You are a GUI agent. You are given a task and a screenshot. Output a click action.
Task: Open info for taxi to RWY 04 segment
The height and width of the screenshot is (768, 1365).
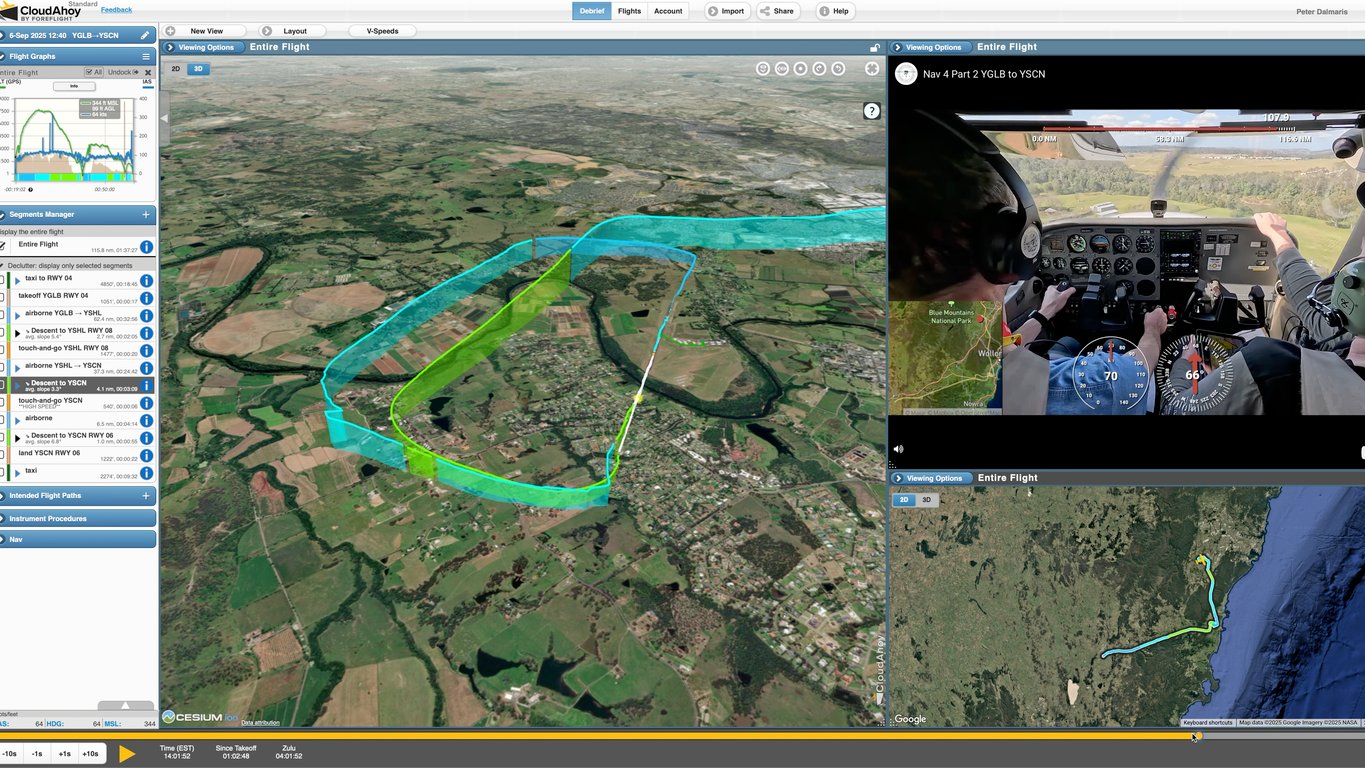[146, 281]
